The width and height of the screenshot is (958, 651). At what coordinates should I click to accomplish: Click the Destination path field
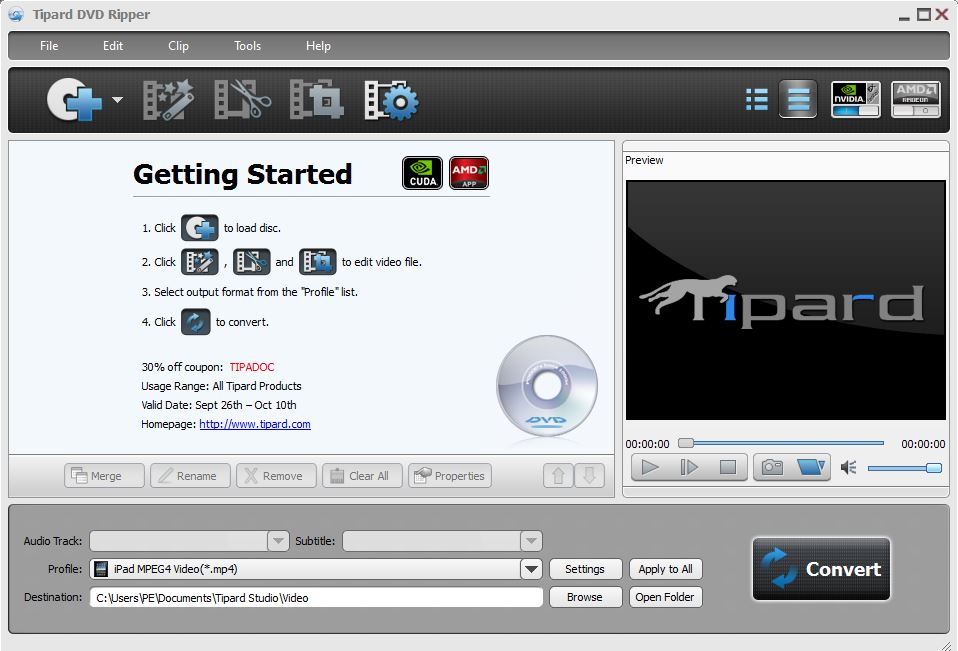pos(316,597)
